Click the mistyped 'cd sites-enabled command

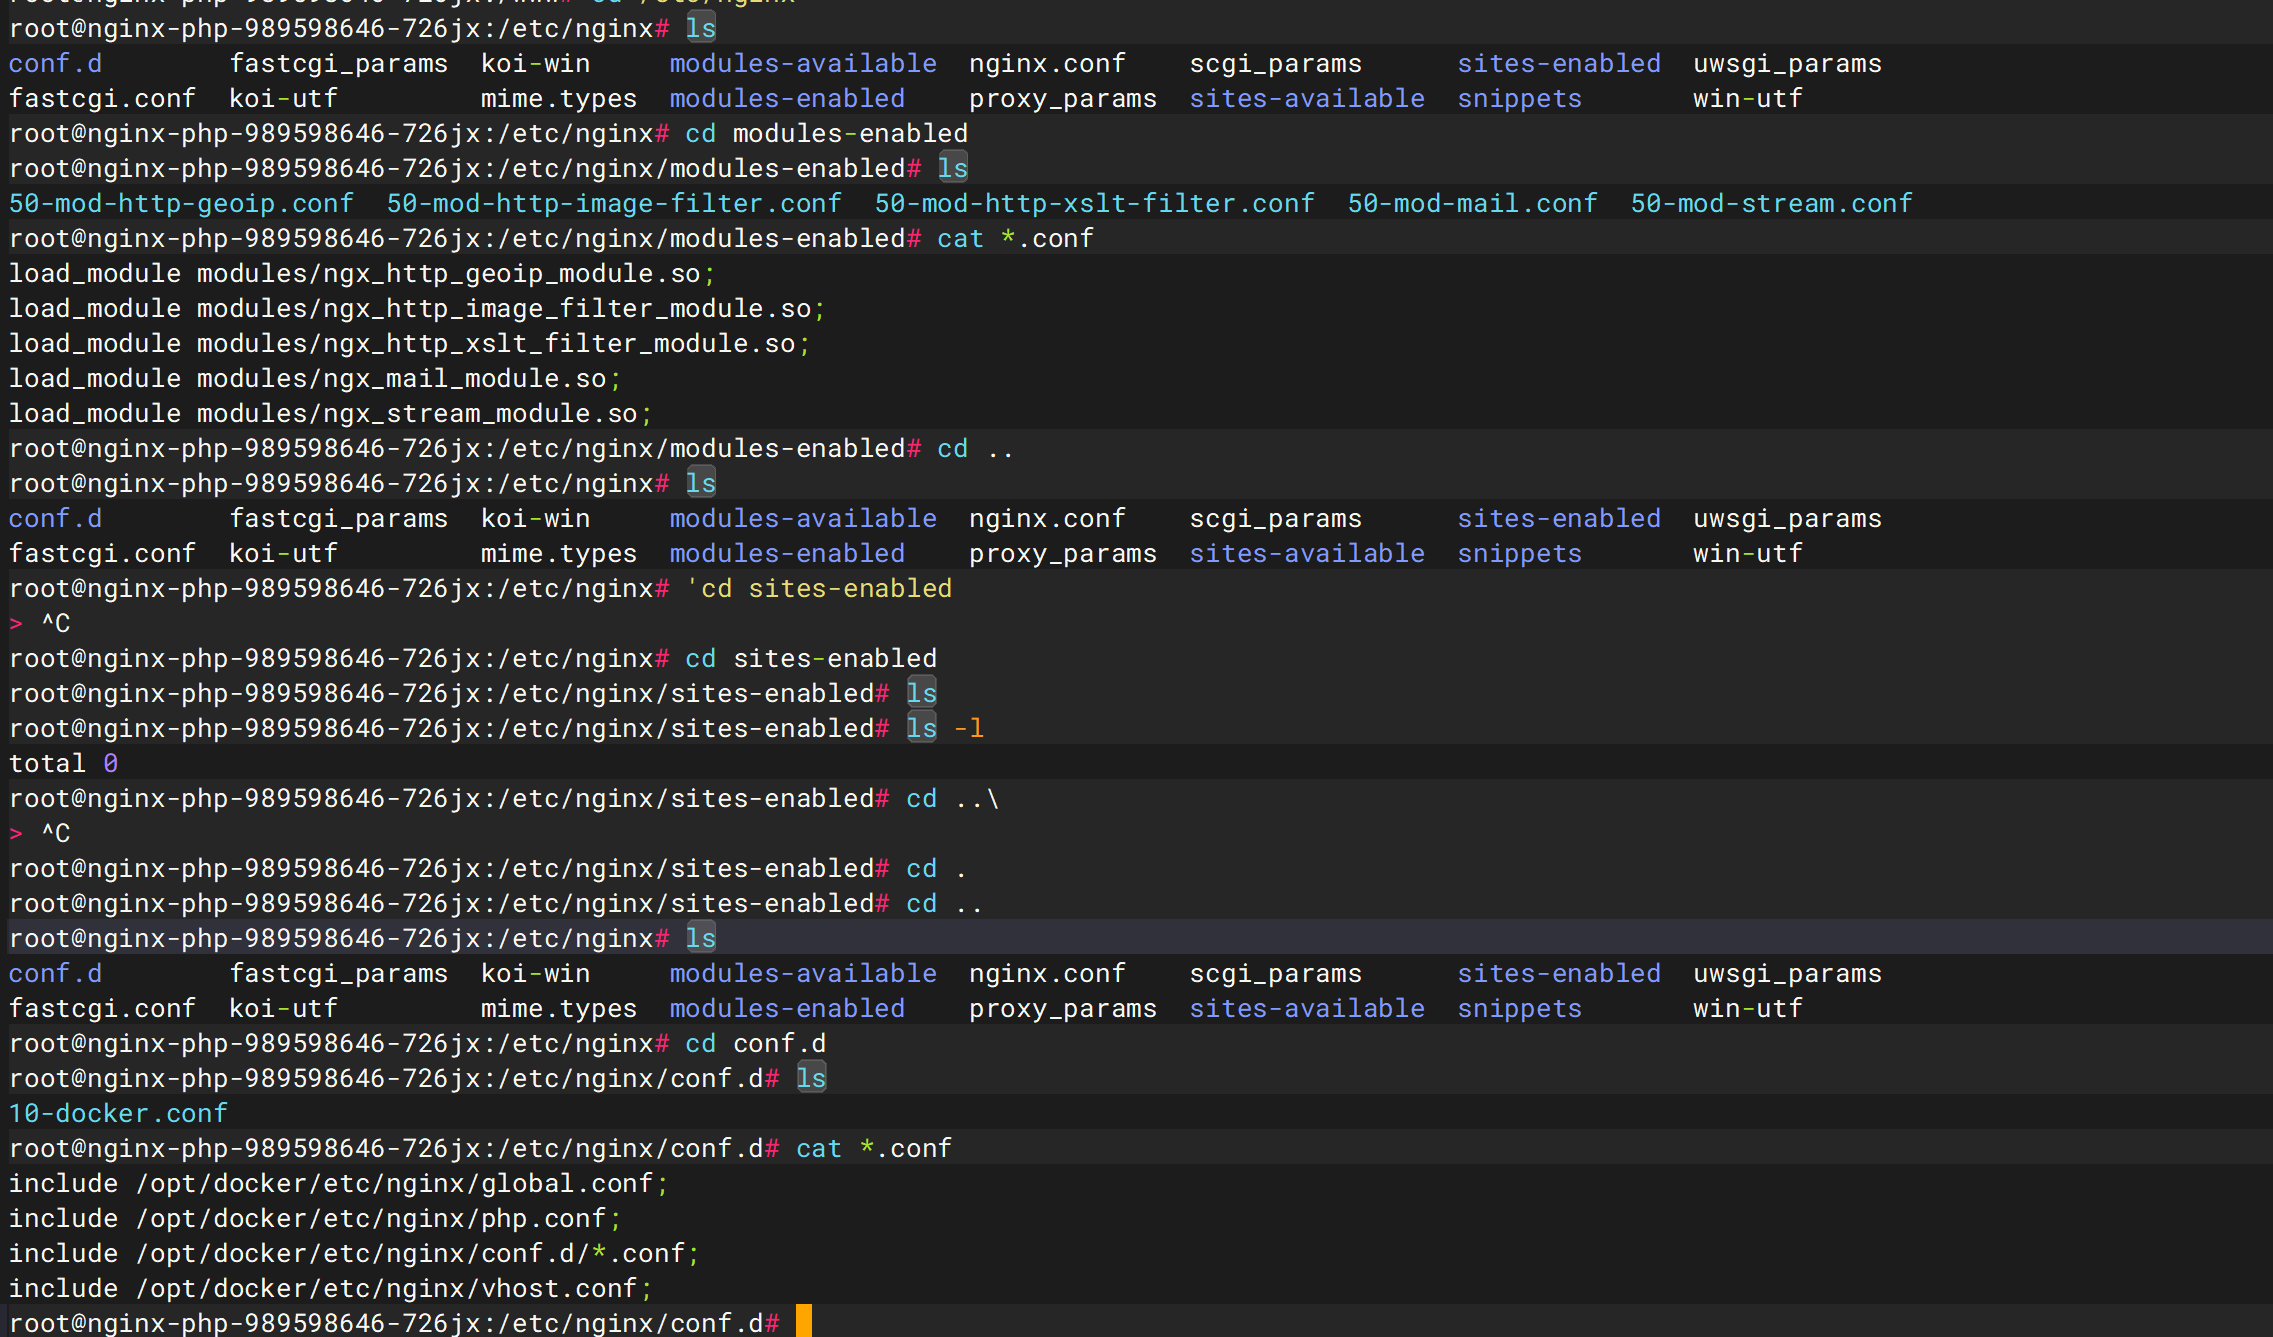tap(819, 588)
